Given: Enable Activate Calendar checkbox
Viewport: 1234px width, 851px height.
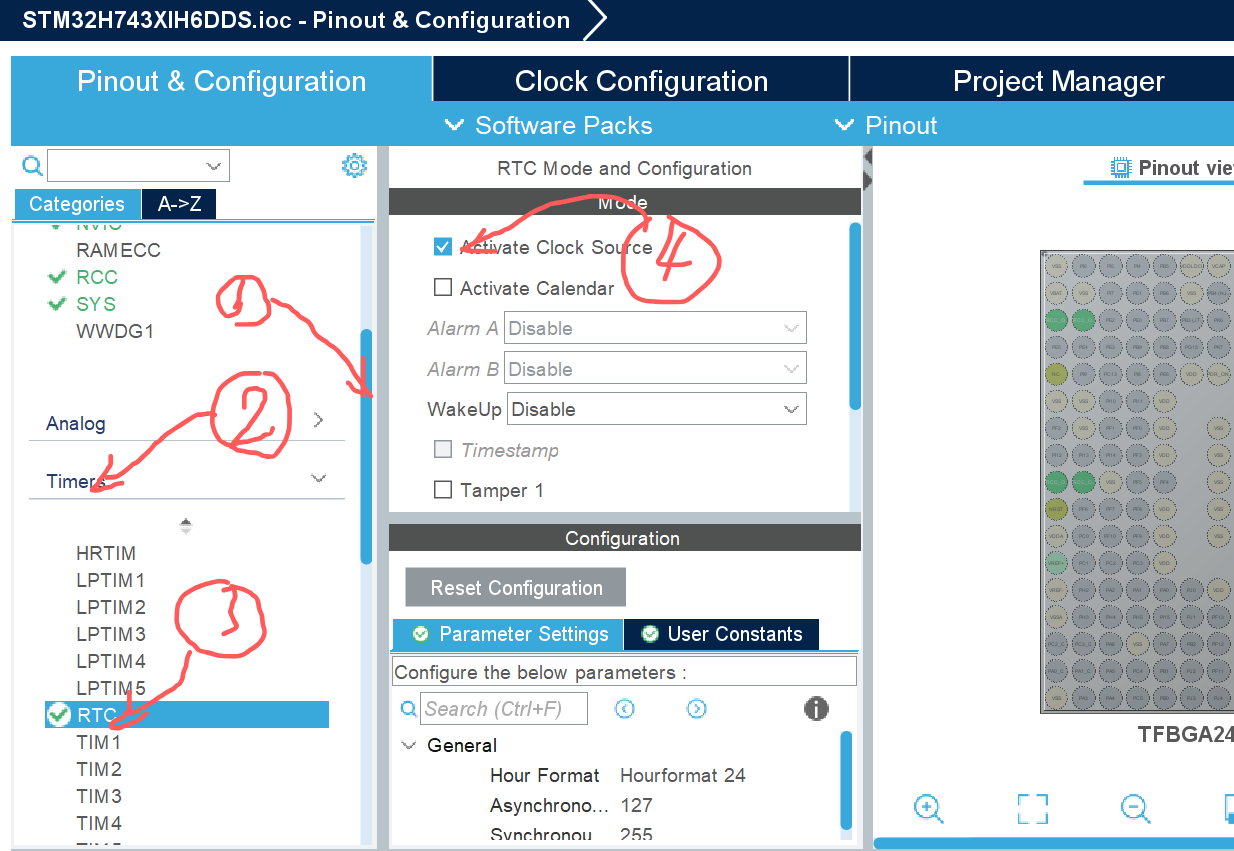Looking at the screenshot, I should (442, 288).
